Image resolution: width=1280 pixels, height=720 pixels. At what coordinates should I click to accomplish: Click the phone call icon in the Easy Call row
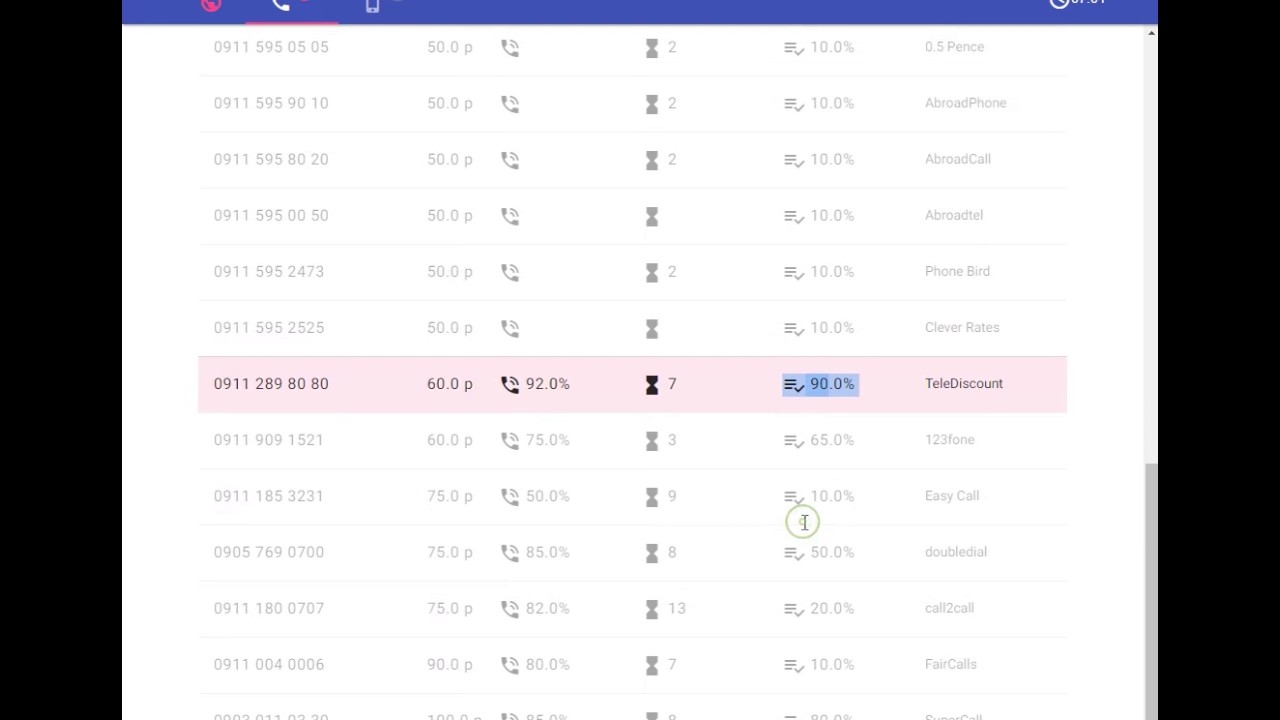[x=510, y=496]
